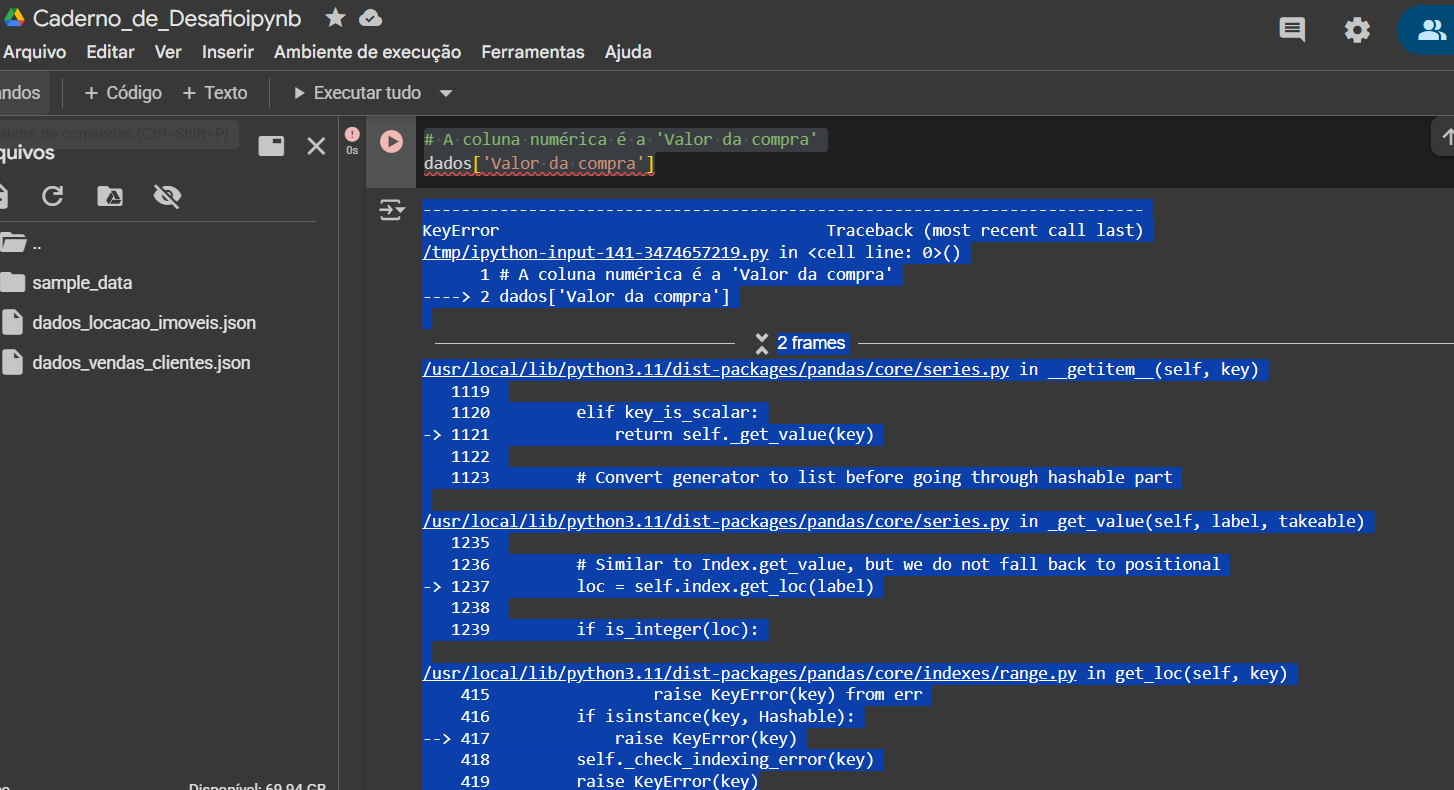Screen dimensions: 1454x790
Task: Open the comments icon
Action: point(1292,29)
